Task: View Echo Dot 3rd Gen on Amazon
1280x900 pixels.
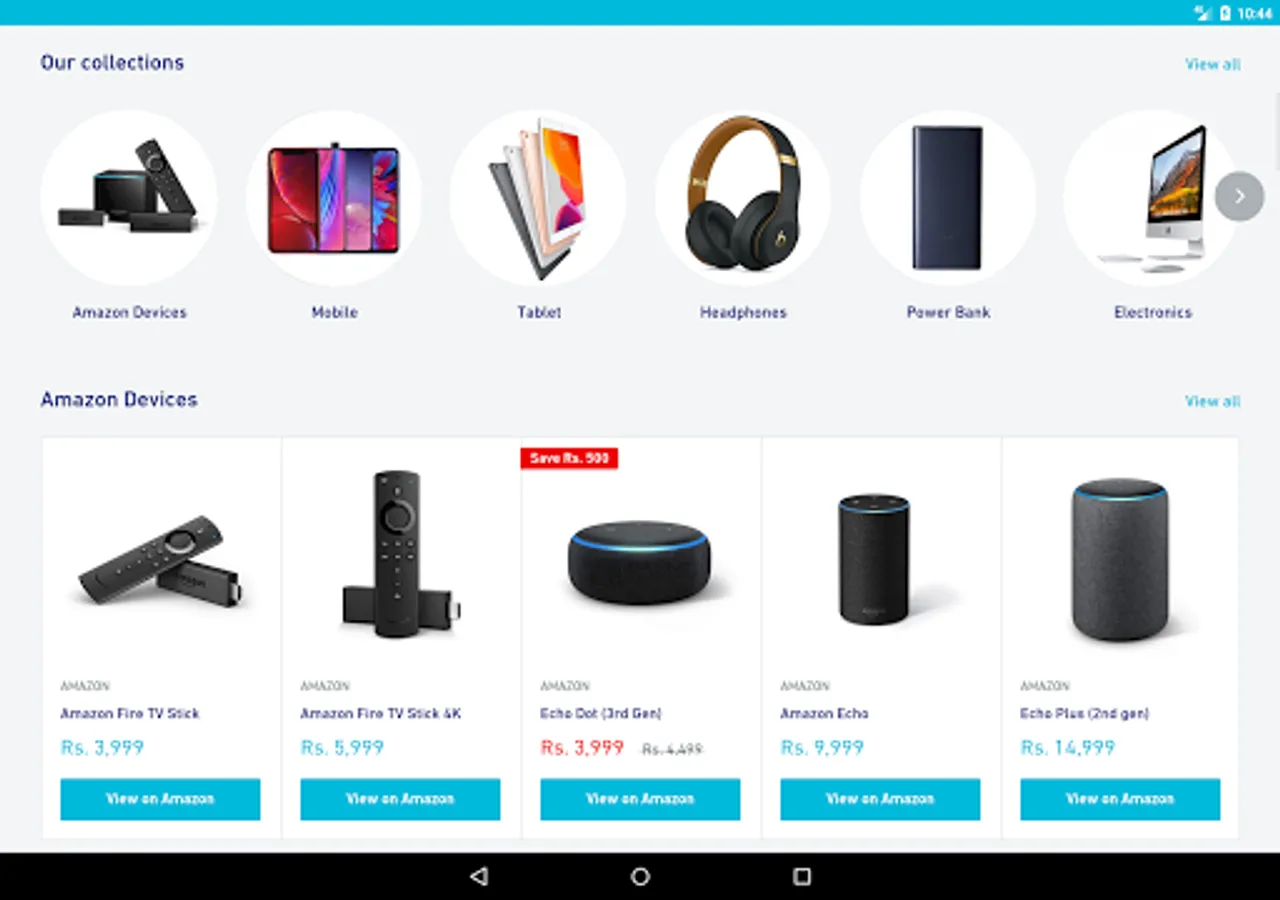Action: (x=640, y=799)
